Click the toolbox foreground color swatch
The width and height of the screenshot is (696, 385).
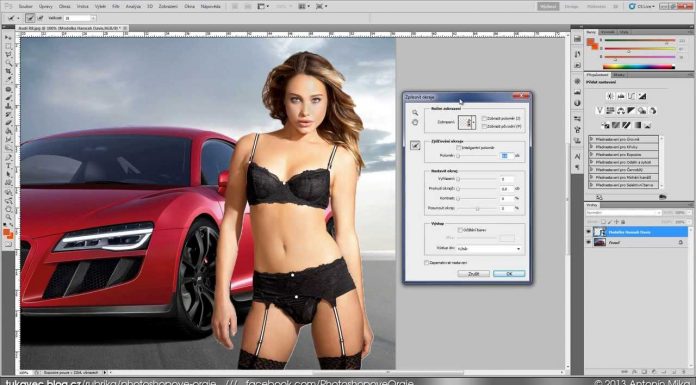tap(7, 233)
